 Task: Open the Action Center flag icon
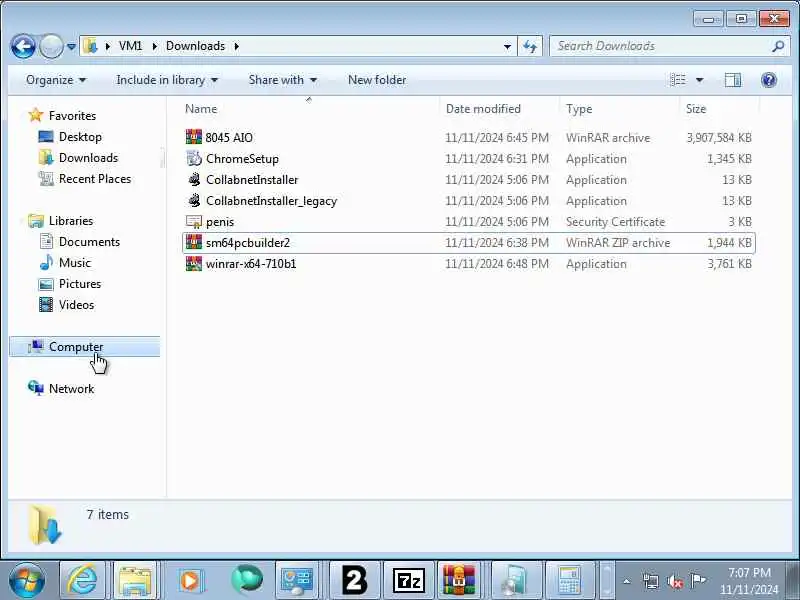coord(698,580)
